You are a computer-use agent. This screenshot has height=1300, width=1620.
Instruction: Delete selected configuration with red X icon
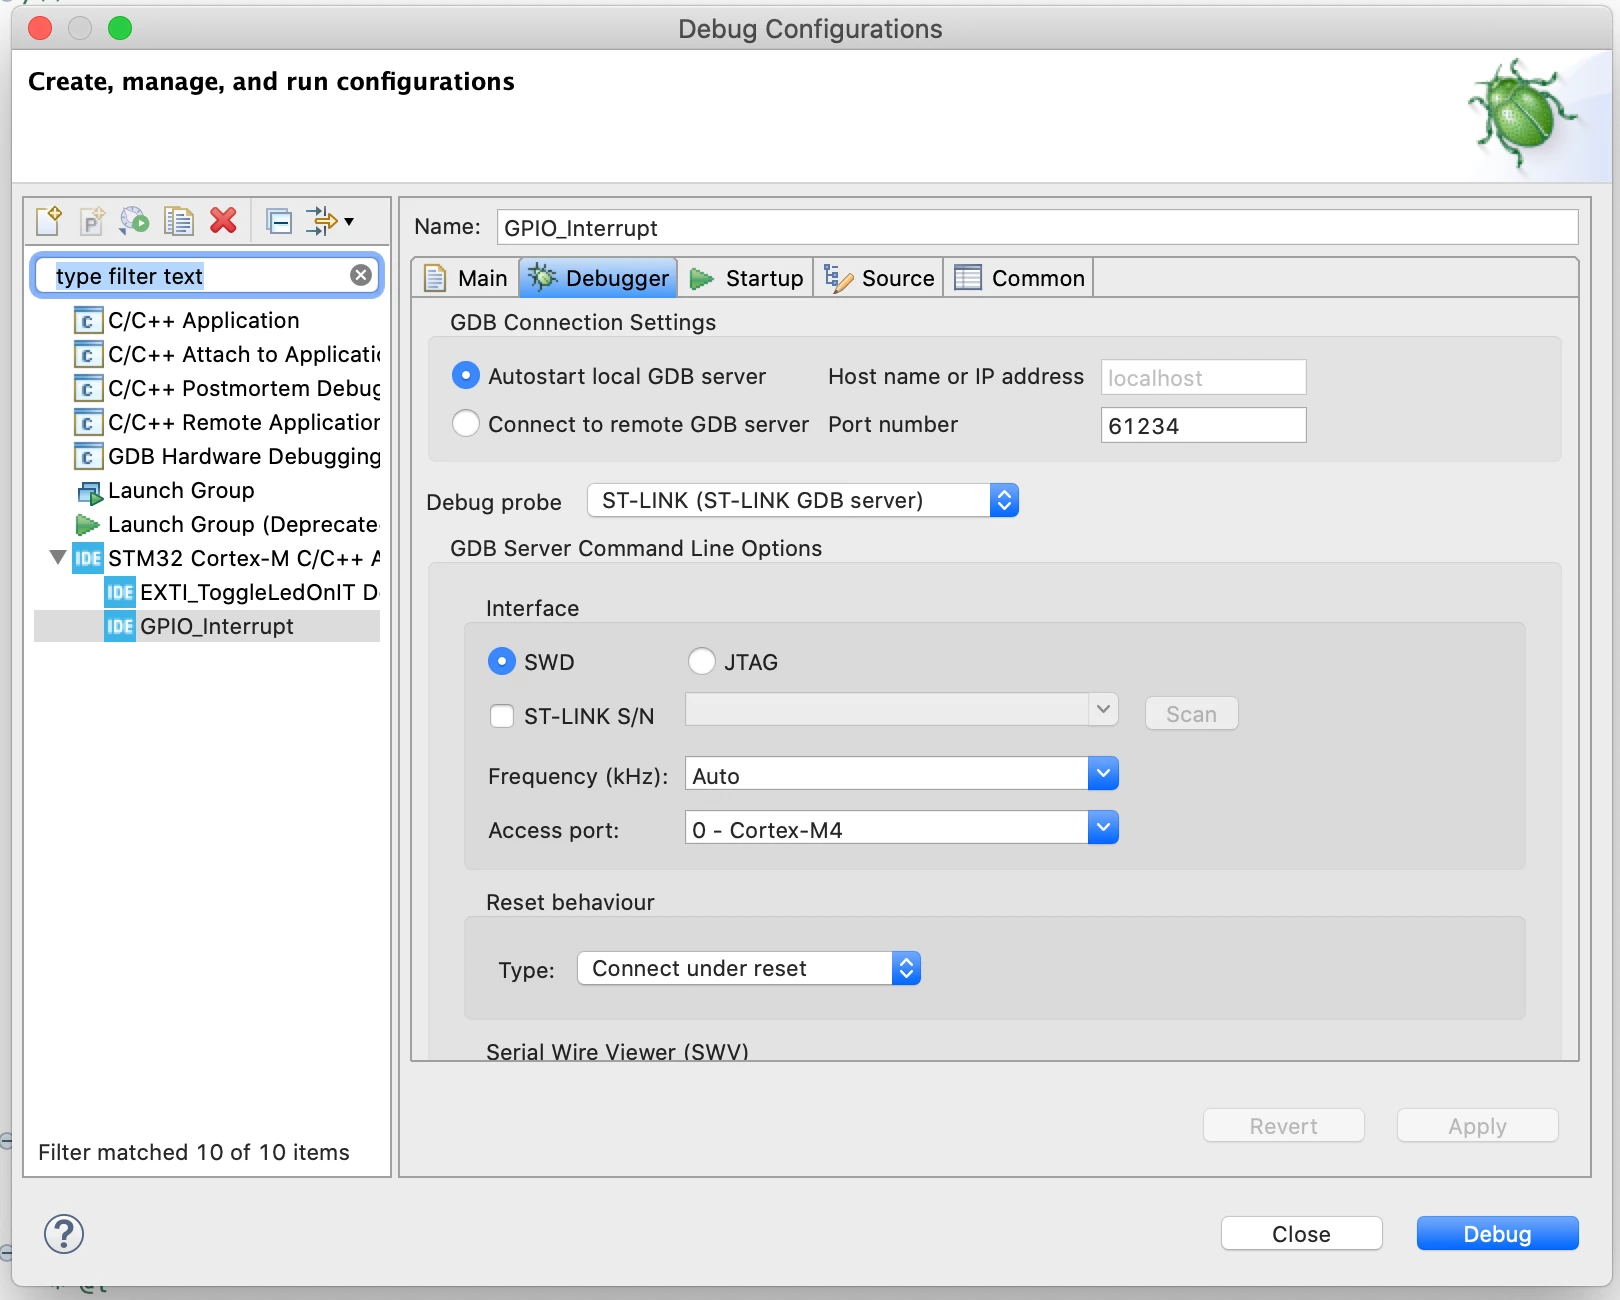coord(223,220)
